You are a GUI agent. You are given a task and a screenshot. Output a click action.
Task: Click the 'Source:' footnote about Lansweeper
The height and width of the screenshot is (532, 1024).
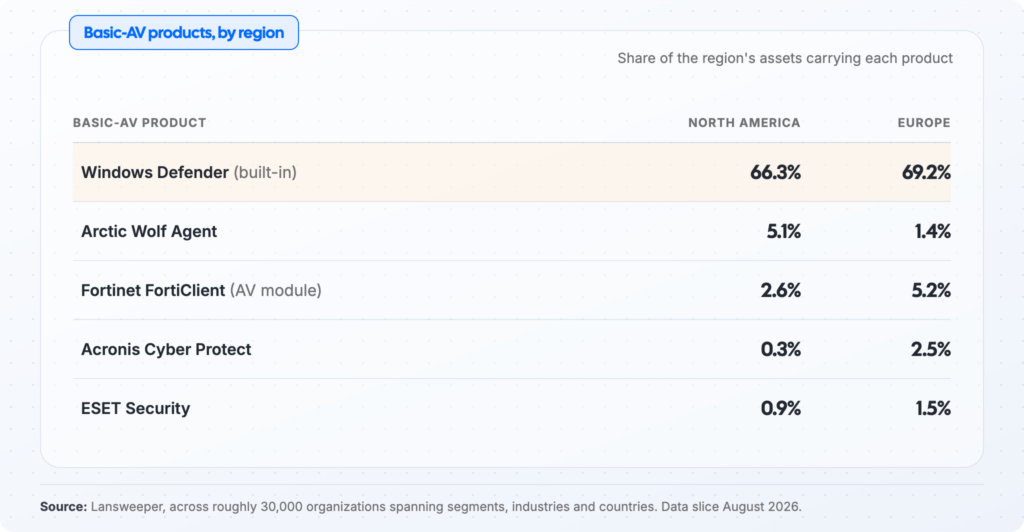coord(421,507)
